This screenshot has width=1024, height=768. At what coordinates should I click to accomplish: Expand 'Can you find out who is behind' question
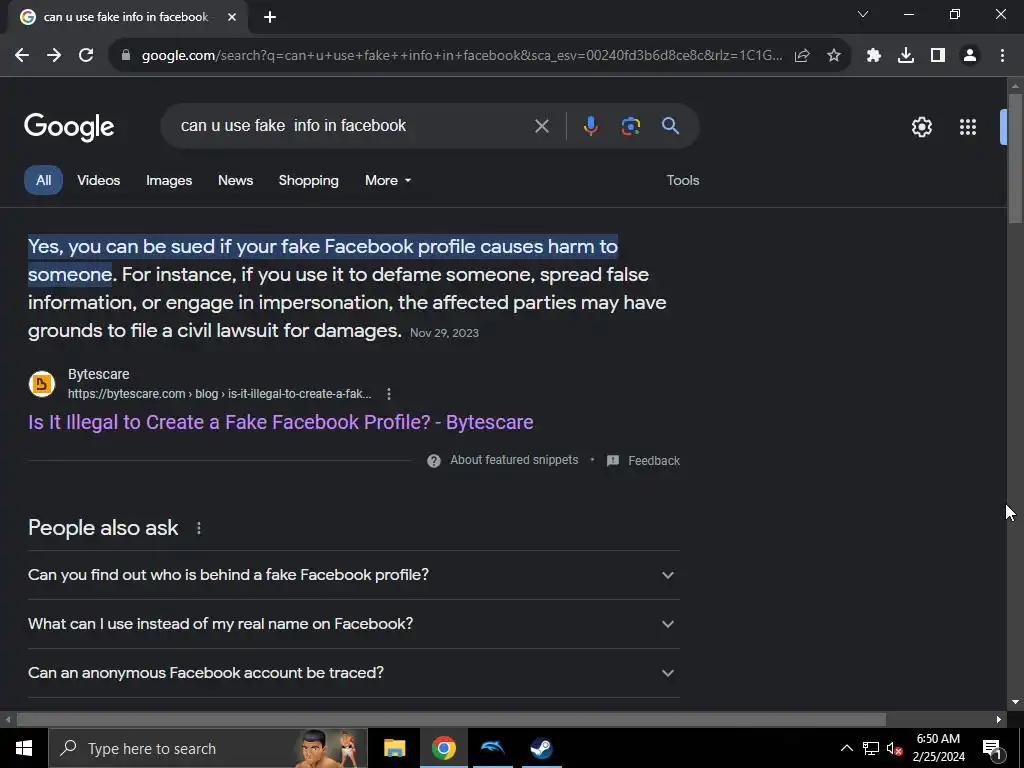point(353,575)
